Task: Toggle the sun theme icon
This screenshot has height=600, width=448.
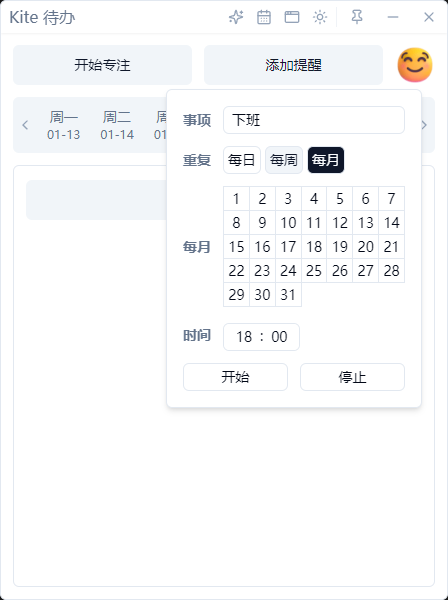Action: (320, 17)
